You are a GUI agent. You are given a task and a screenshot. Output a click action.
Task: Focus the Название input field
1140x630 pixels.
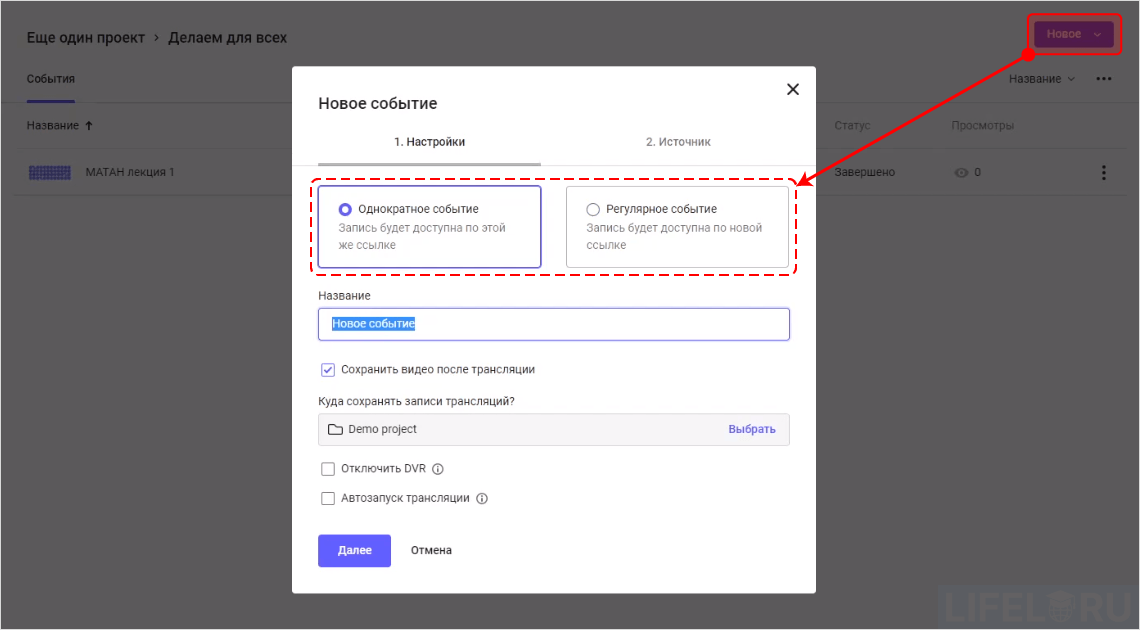pyautogui.click(x=553, y=324)
